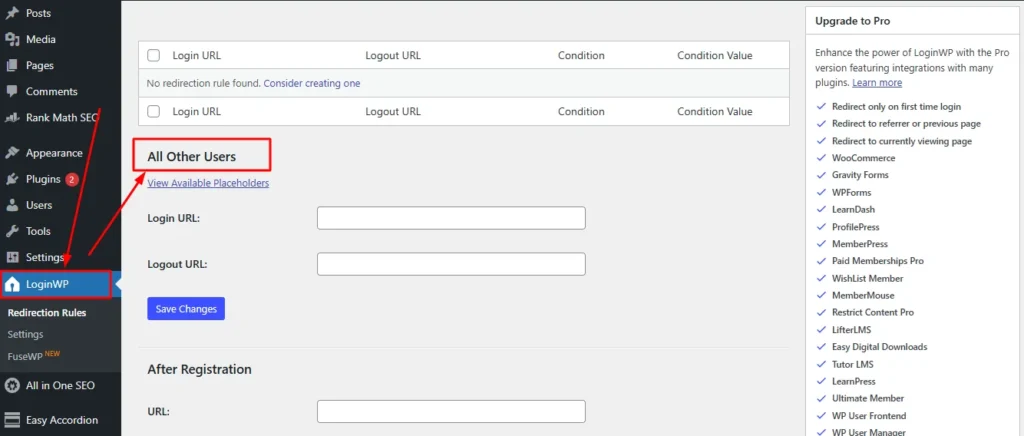The width and height of the screenshot is (1024, 436).
Task: Click the Upgrade to Pro heading
Action: click(852, 21)
